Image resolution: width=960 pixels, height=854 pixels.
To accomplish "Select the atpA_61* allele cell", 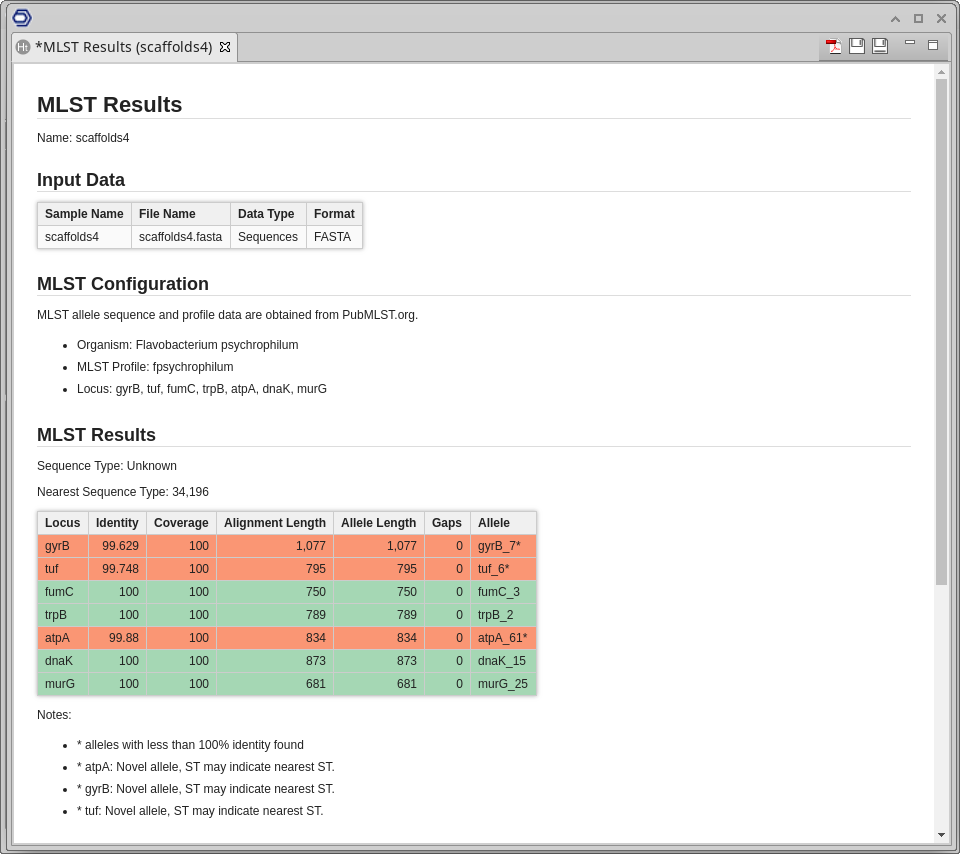I will click(502, 638).
